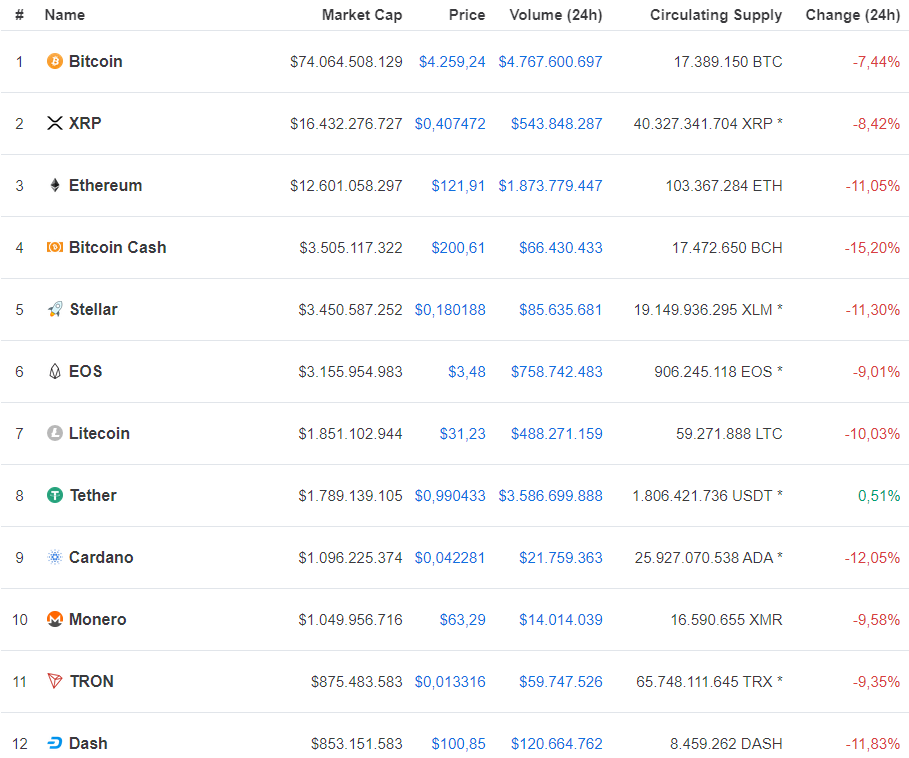909x758 pixels.
Task: Click the TRON red icon
Action: coord(54,682)
